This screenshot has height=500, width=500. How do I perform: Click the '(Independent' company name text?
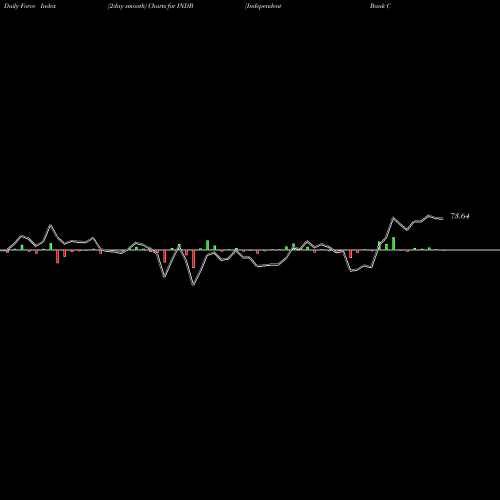263,6
